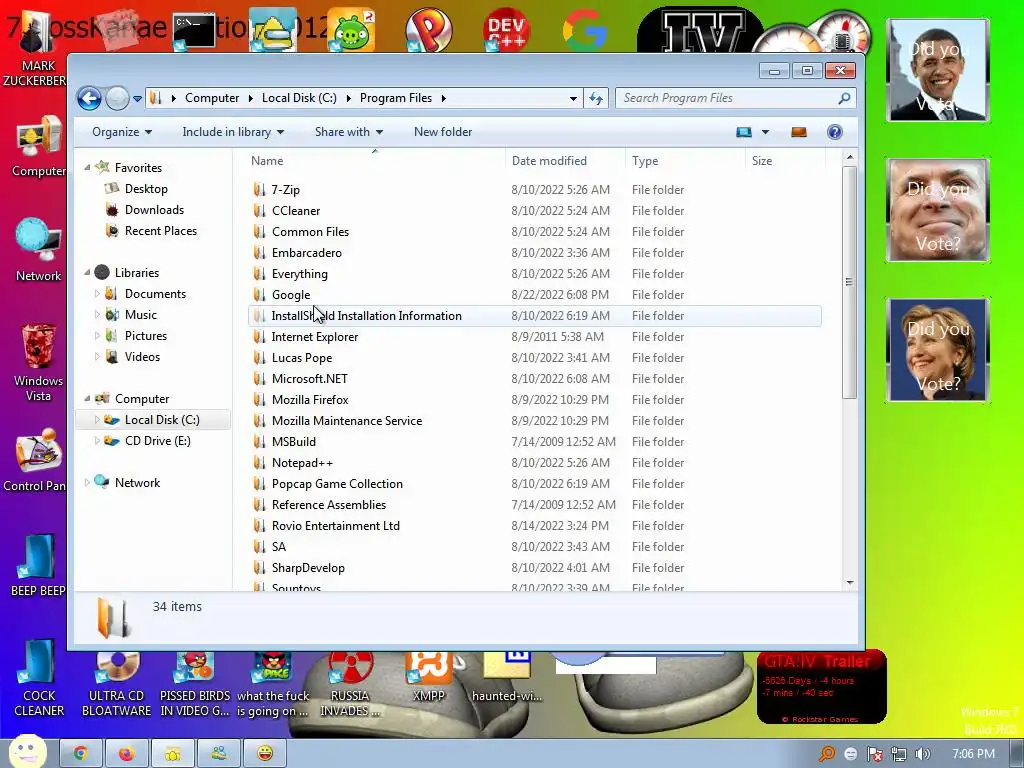This screenshot has height=768, width=1024.
Task: Click the Forward navigation arrow button
Action: tap(118, 98)
